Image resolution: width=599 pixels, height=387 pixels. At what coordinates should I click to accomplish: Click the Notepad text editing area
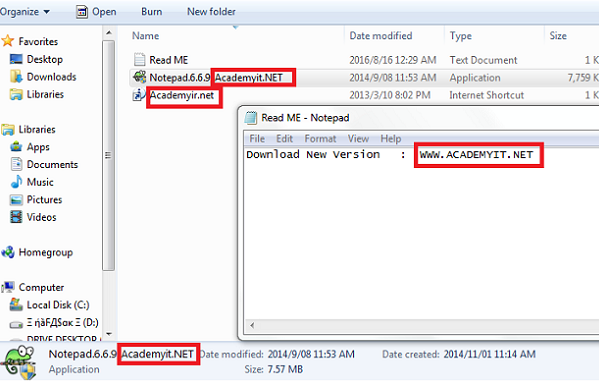tap(422, 233)
